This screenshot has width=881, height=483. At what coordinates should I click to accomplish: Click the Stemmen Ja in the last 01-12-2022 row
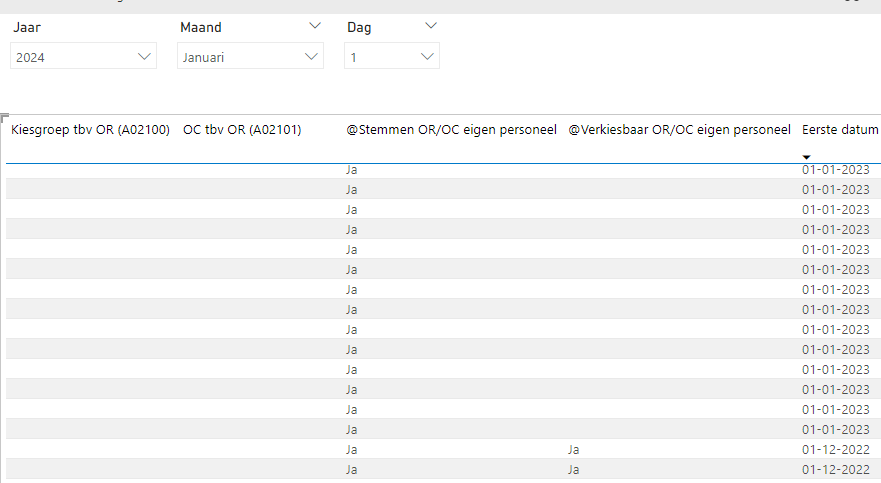coord(352,470)
